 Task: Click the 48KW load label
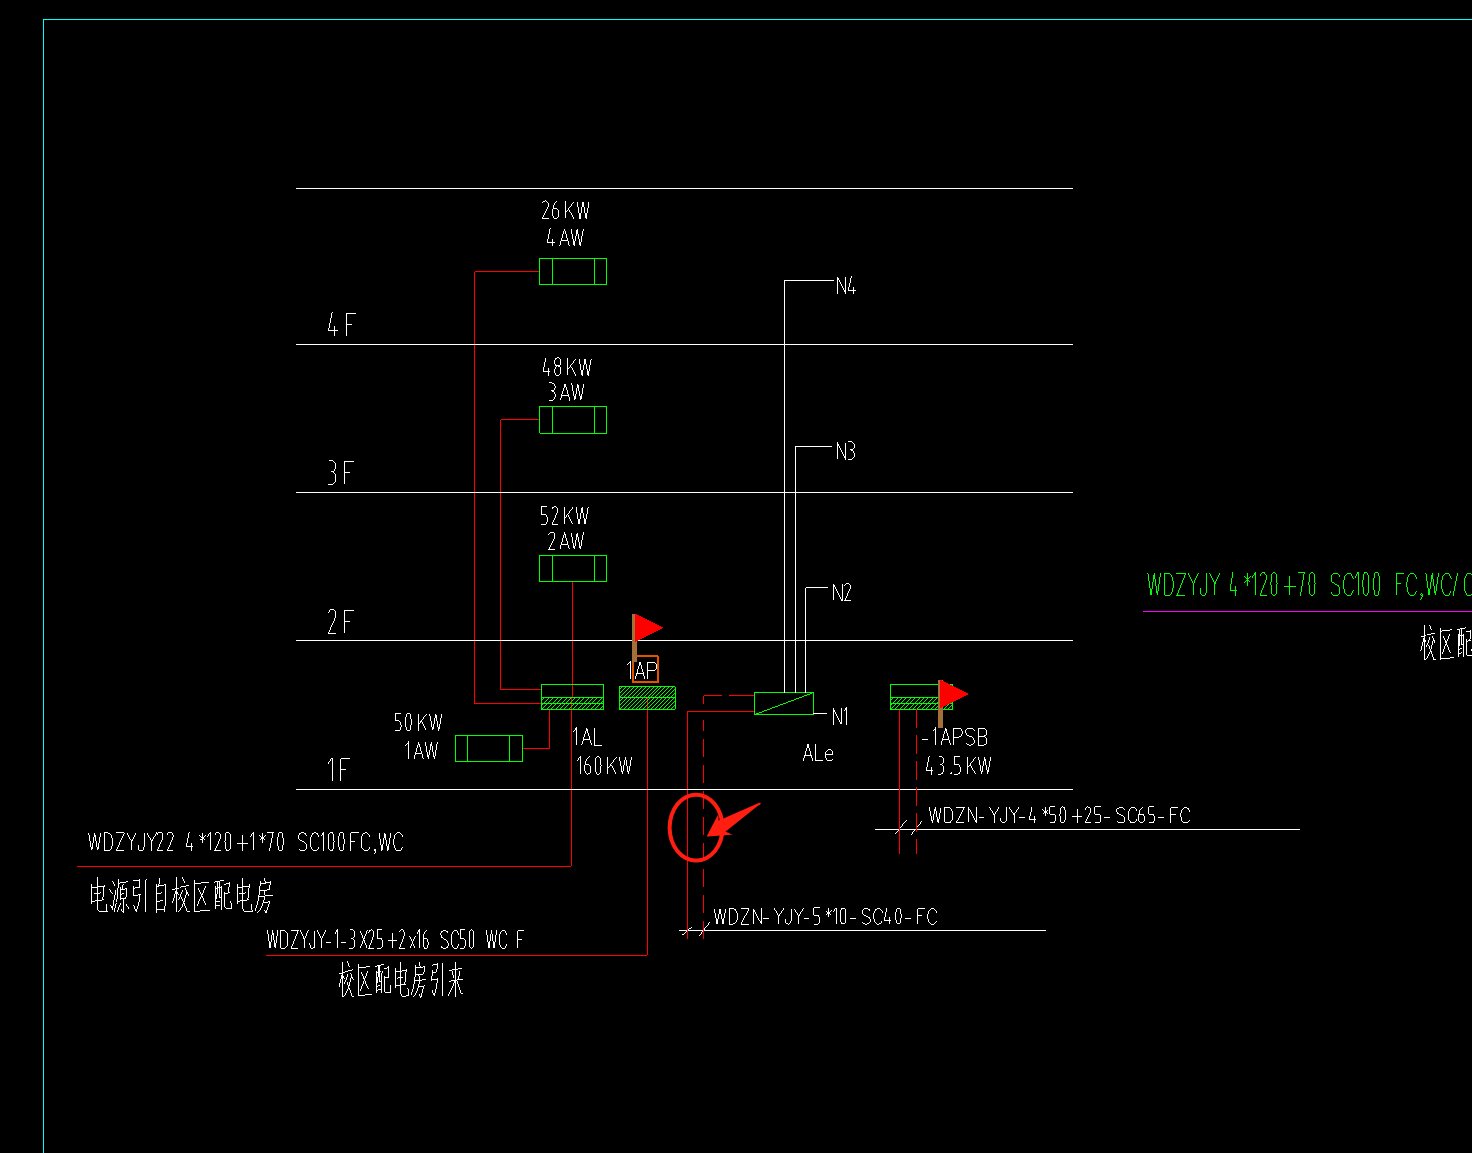(x=567, y=367)
